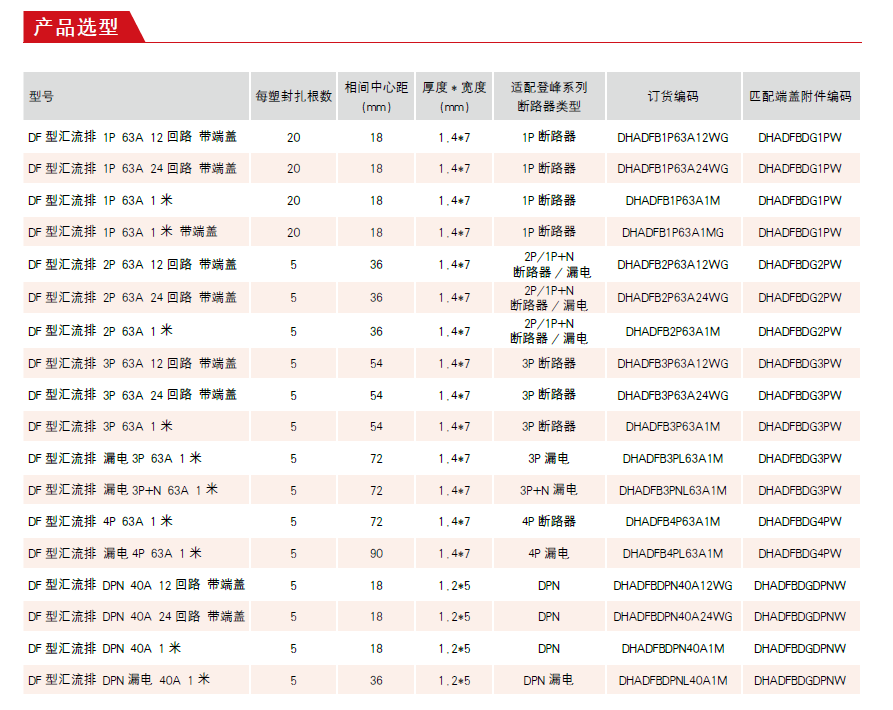Select model DF 型汇流排 DPN 40A 24 回路 带端盖
Image resolution: width=893 pixels, height=710 pixels.
click(x=137, y=616)
